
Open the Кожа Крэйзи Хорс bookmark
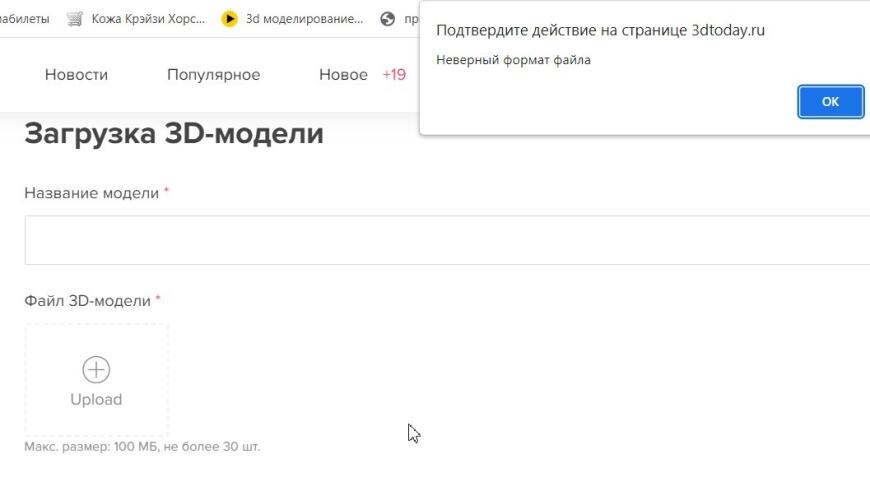147,18
